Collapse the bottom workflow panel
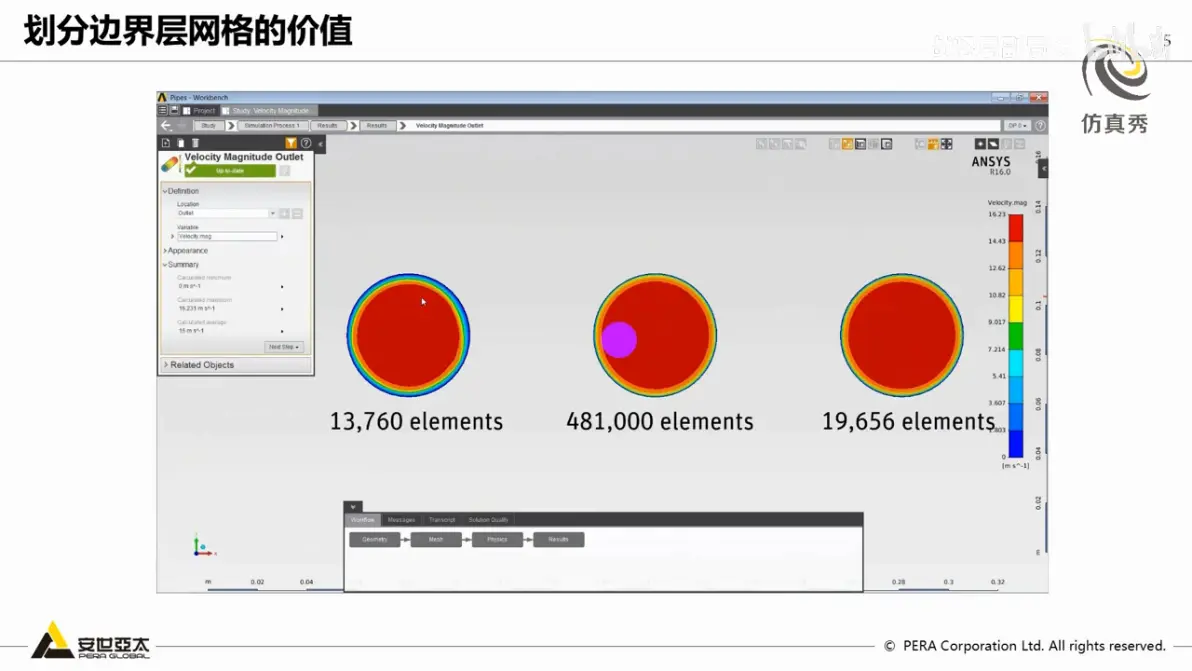 [353, 507]
